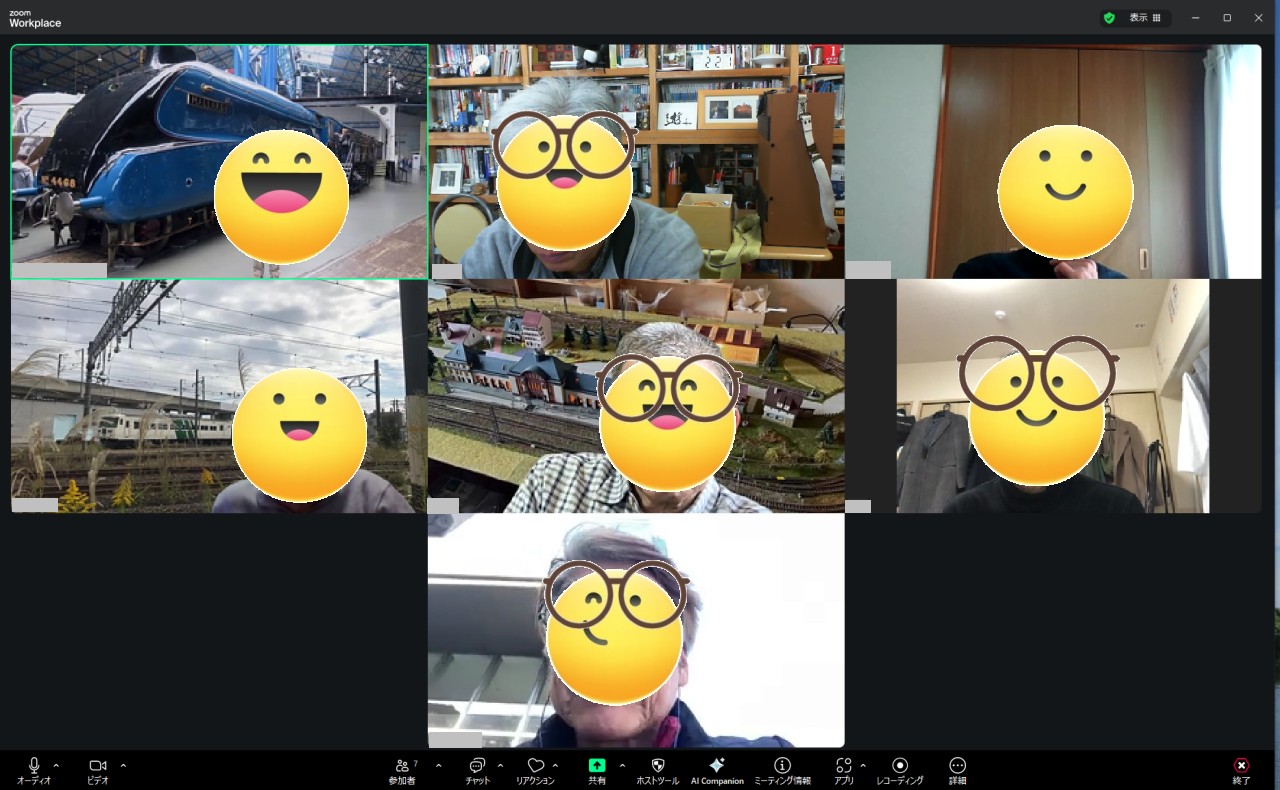Screen dimensions: 1280x790
Task: Expand the chevron next to 参加者
Action: [x=438, y=765]
